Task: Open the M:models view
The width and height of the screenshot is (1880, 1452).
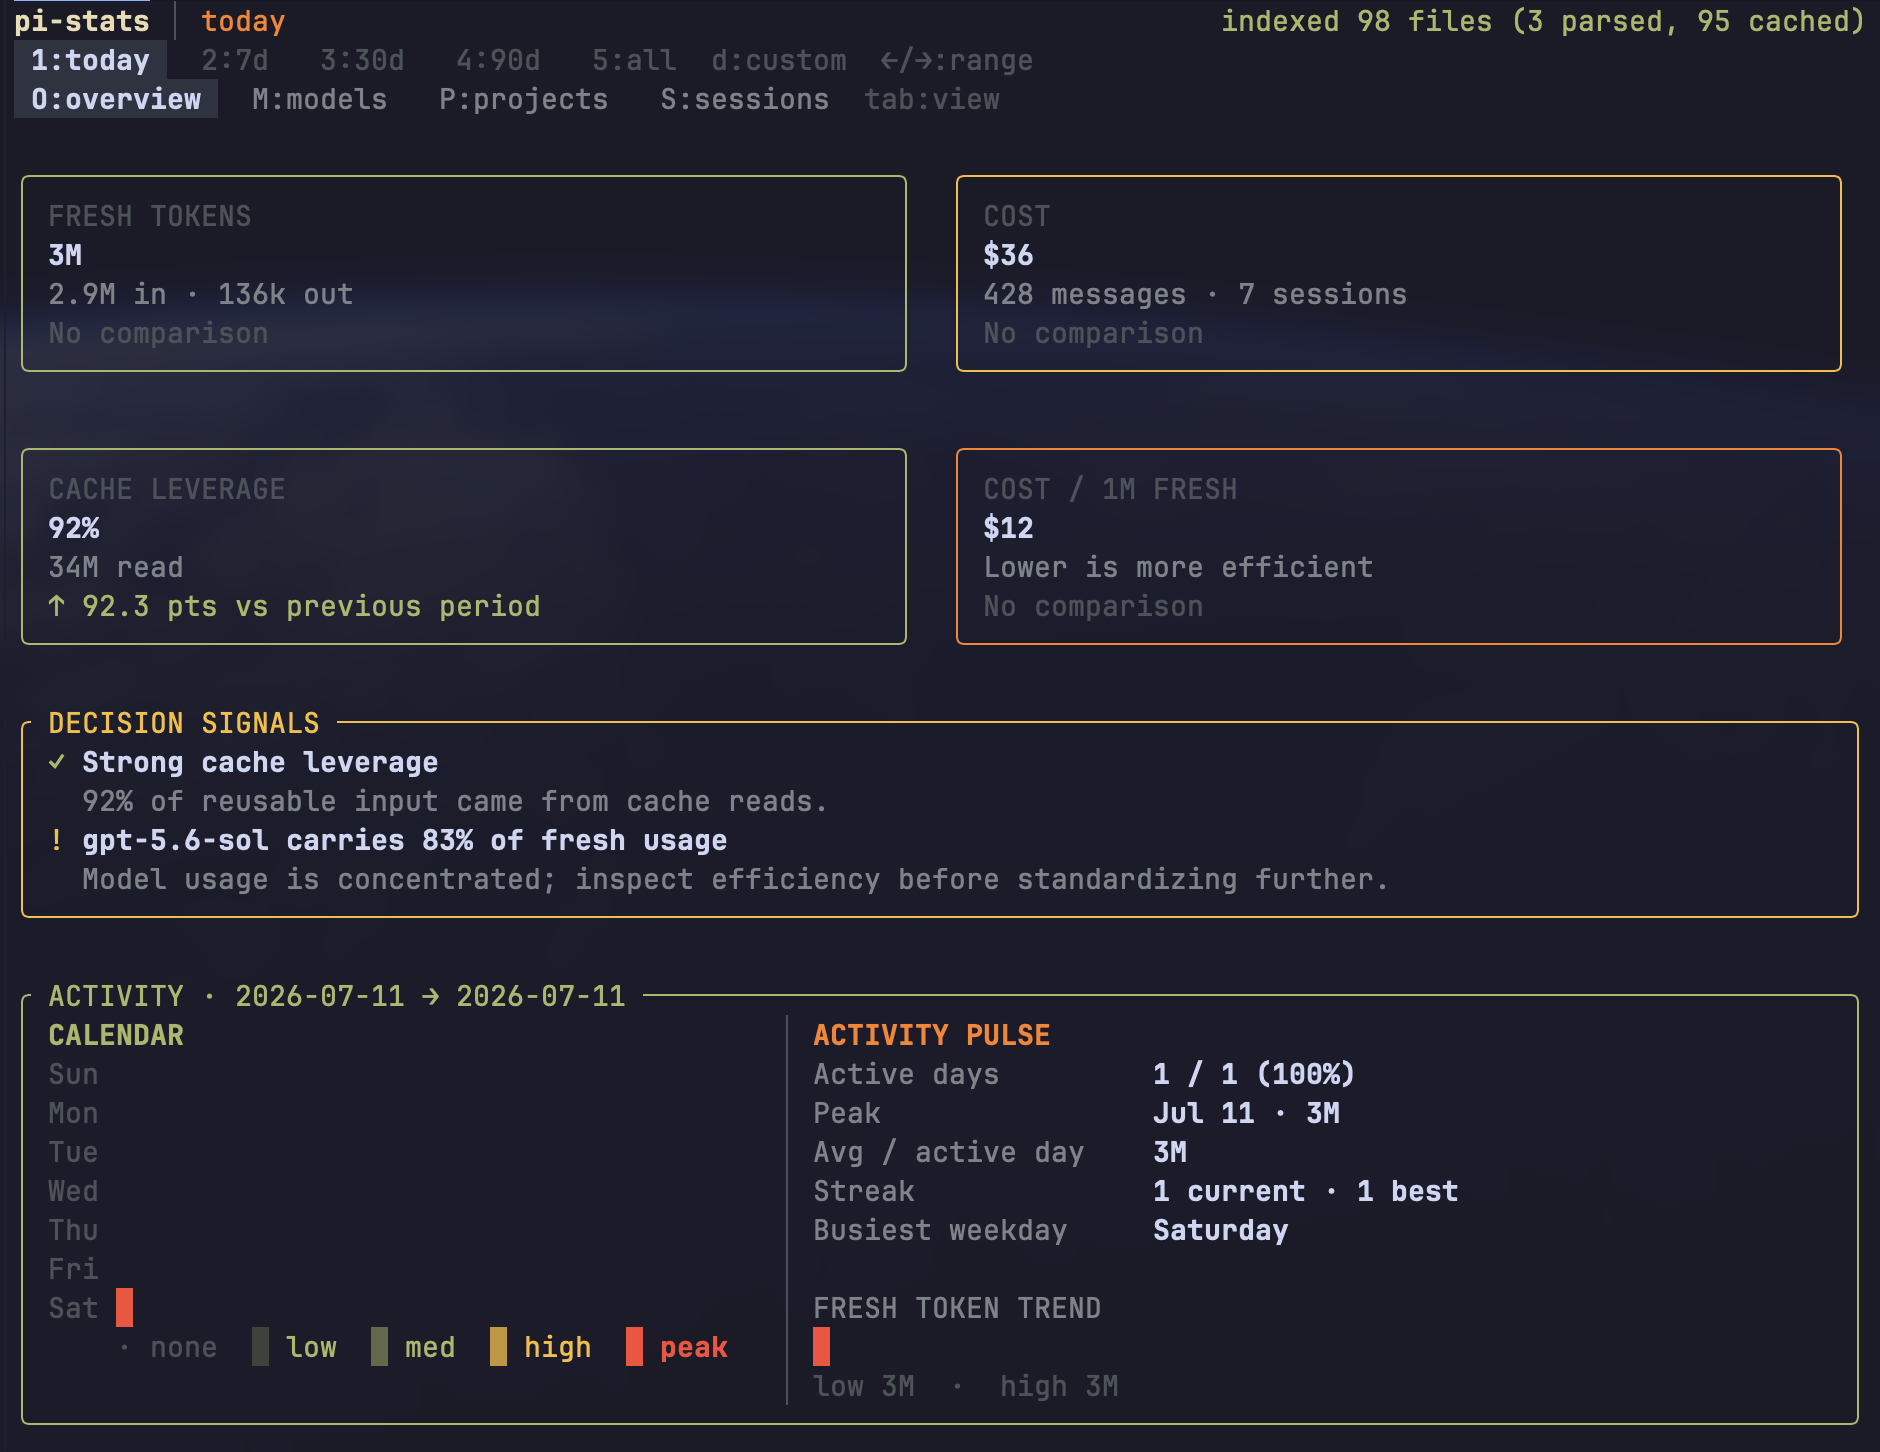Action: point(320,99)
